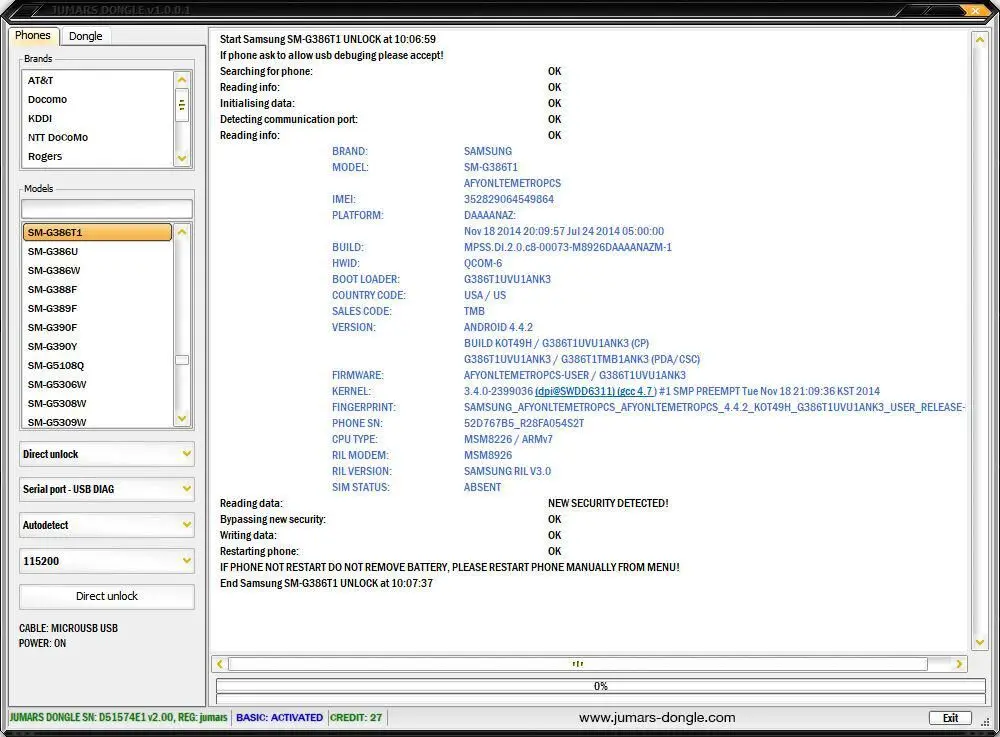This screenshot has width=1000, height=737.
Task: Click log panel scroll down arrow
Action: 980,643
